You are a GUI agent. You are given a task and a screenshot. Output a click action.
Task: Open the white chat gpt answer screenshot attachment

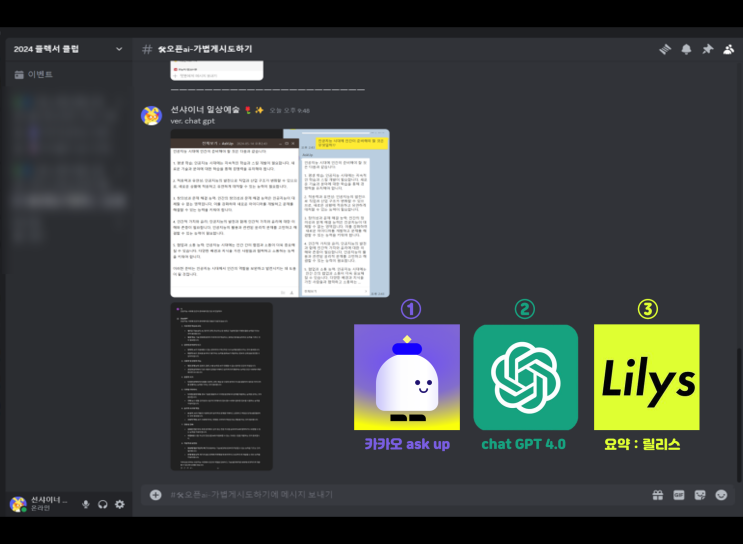280,213
